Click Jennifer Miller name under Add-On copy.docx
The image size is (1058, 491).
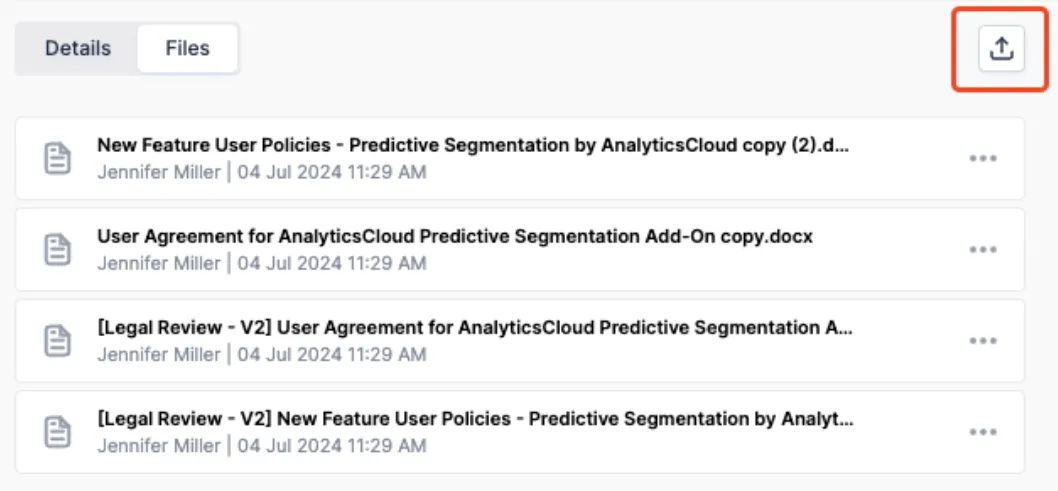point(159,263)
